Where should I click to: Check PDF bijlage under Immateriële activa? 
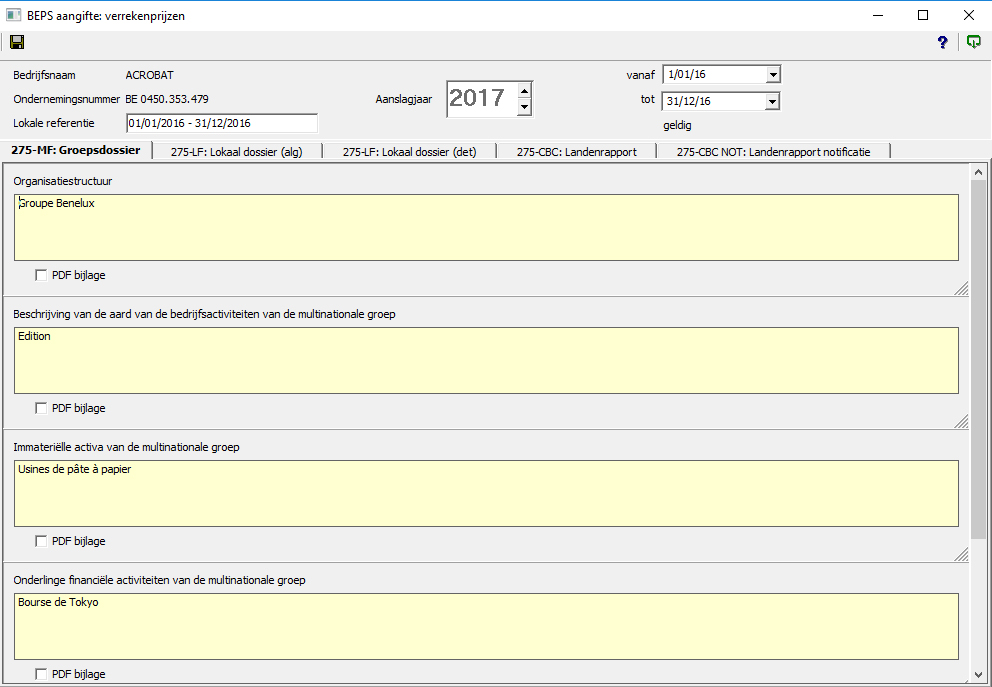click(41, 541)
